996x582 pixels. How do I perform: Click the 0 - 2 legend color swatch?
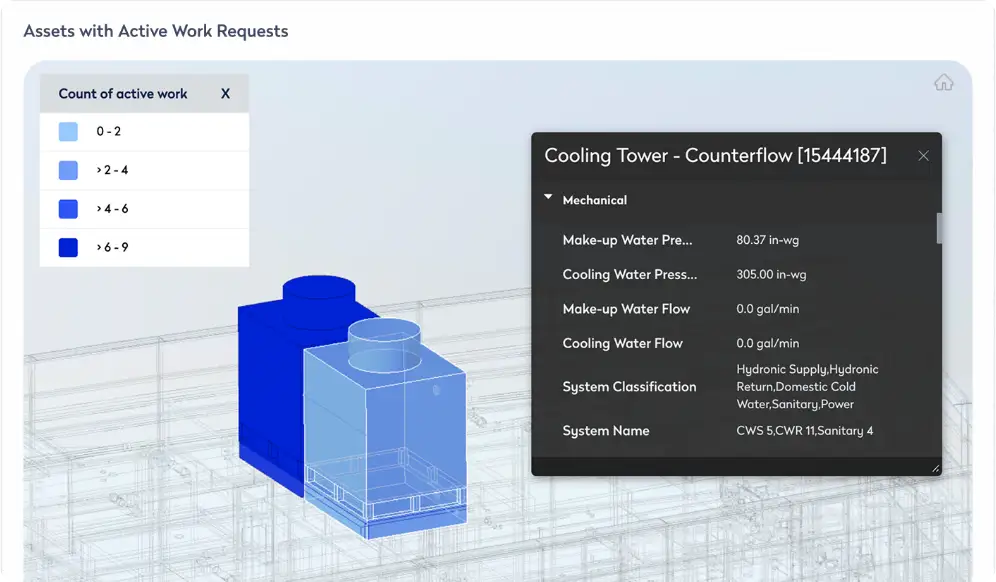tap(68, 132)
